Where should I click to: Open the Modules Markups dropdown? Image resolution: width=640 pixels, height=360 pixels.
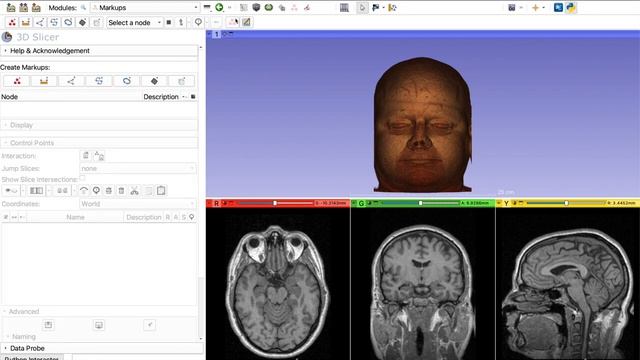144,7
